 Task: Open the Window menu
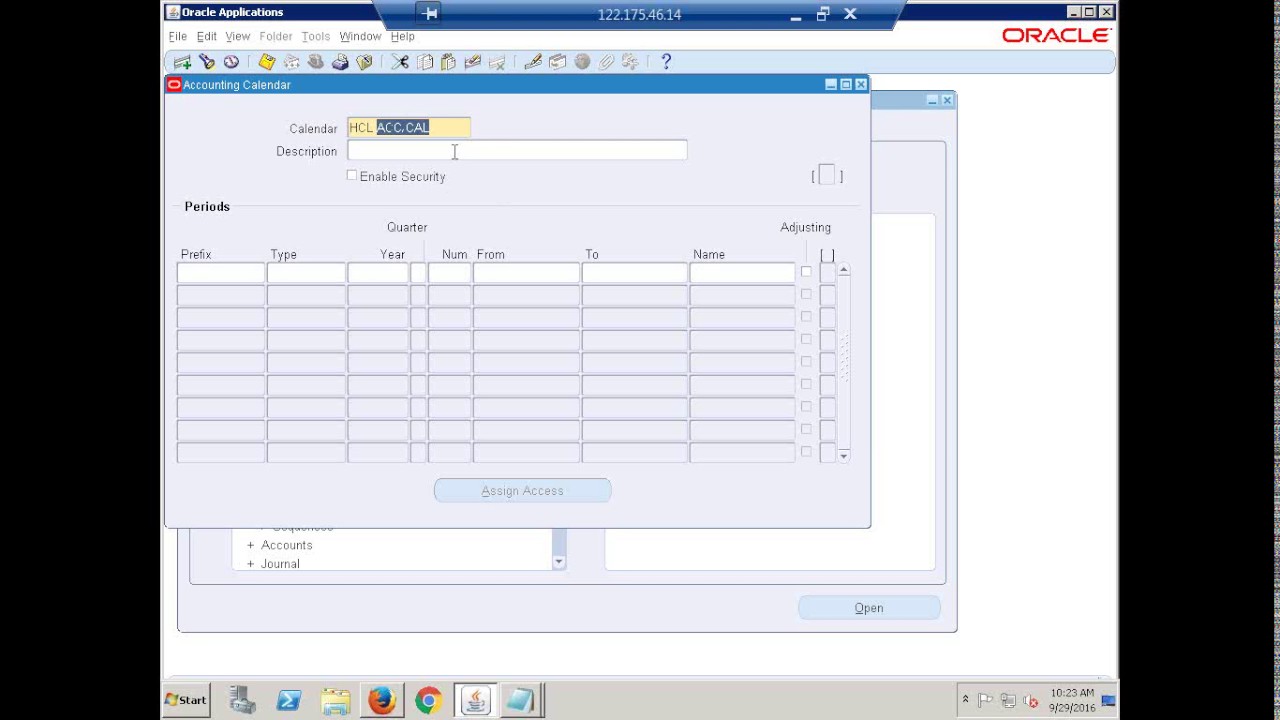point(360,36)
